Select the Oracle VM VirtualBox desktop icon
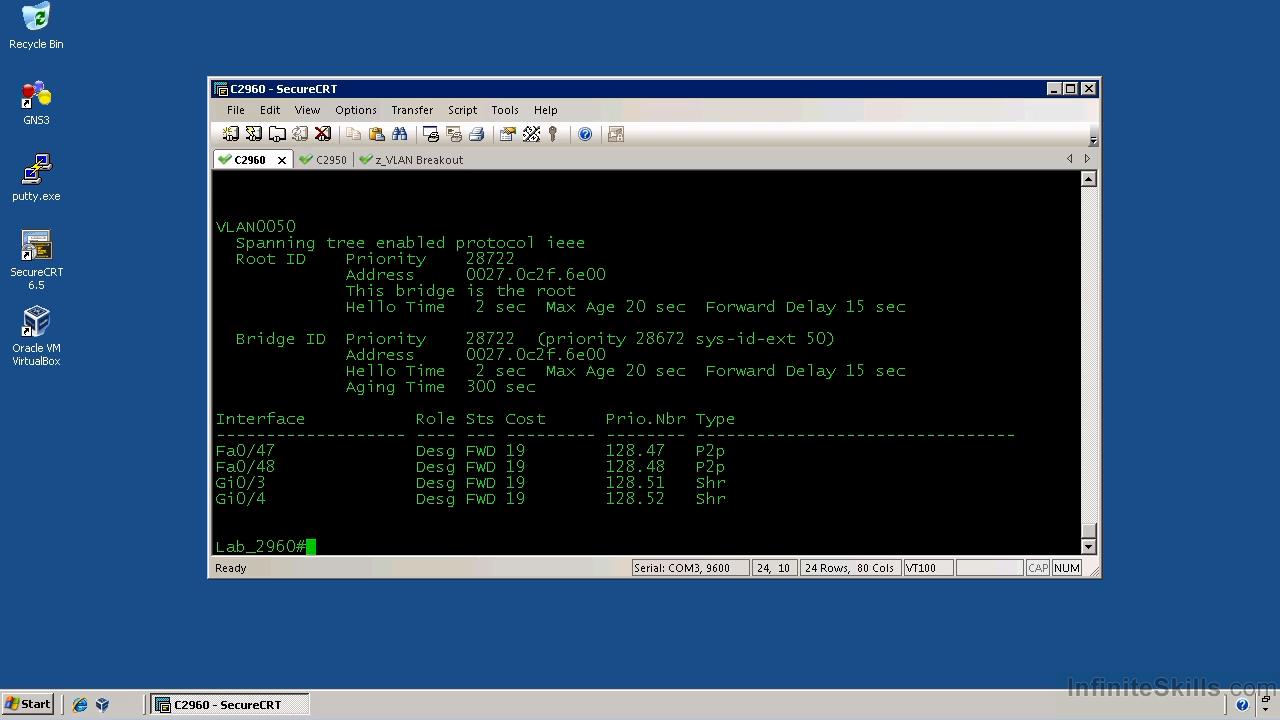This screenshot has width=1280, height=720. [36, 336]
